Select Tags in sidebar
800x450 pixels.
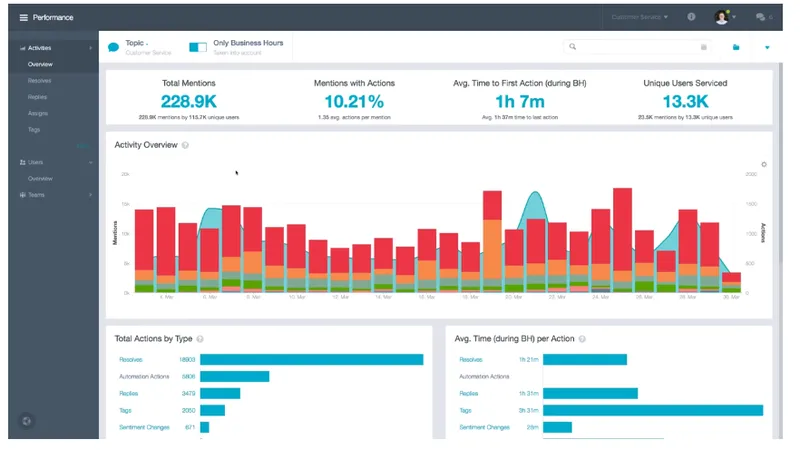coord(34,130)
